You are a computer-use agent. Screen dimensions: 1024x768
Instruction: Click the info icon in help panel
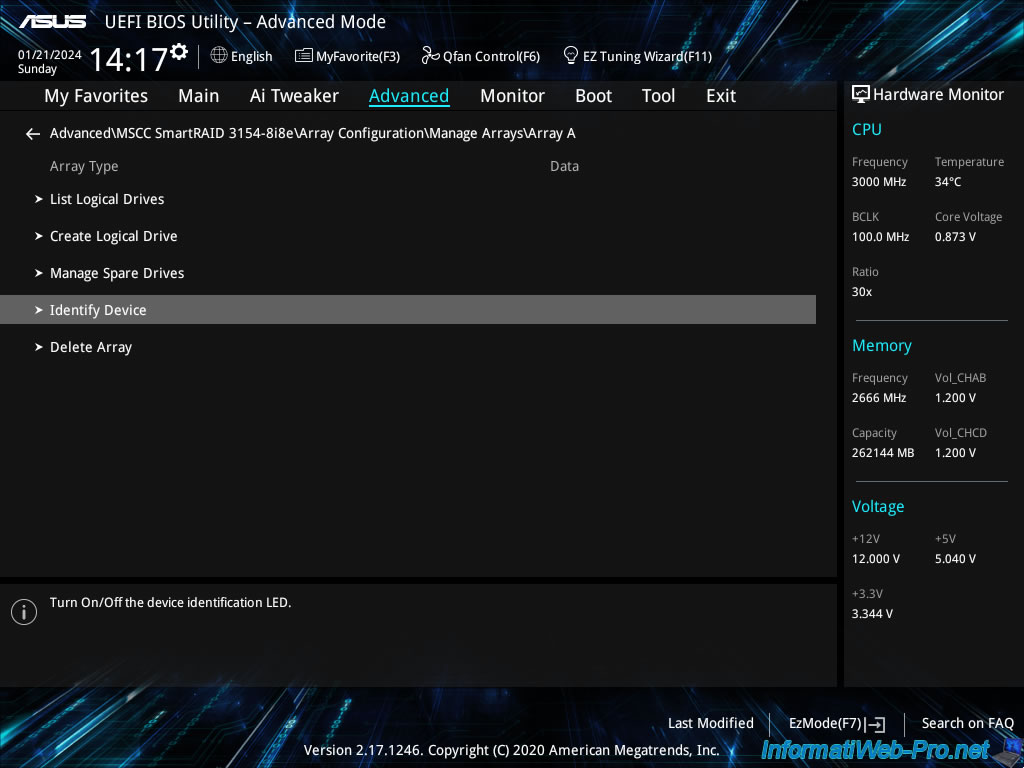[24, 612]
